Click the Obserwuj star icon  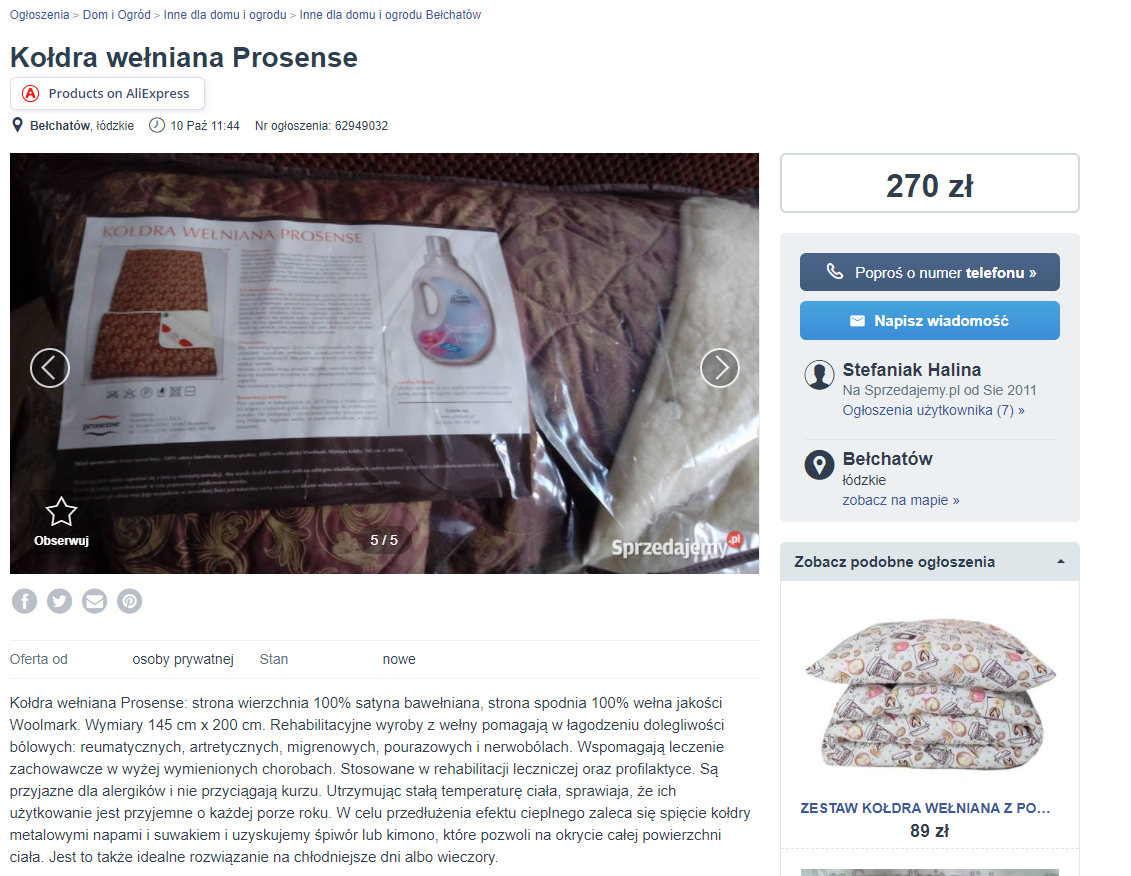coord(61,512)
